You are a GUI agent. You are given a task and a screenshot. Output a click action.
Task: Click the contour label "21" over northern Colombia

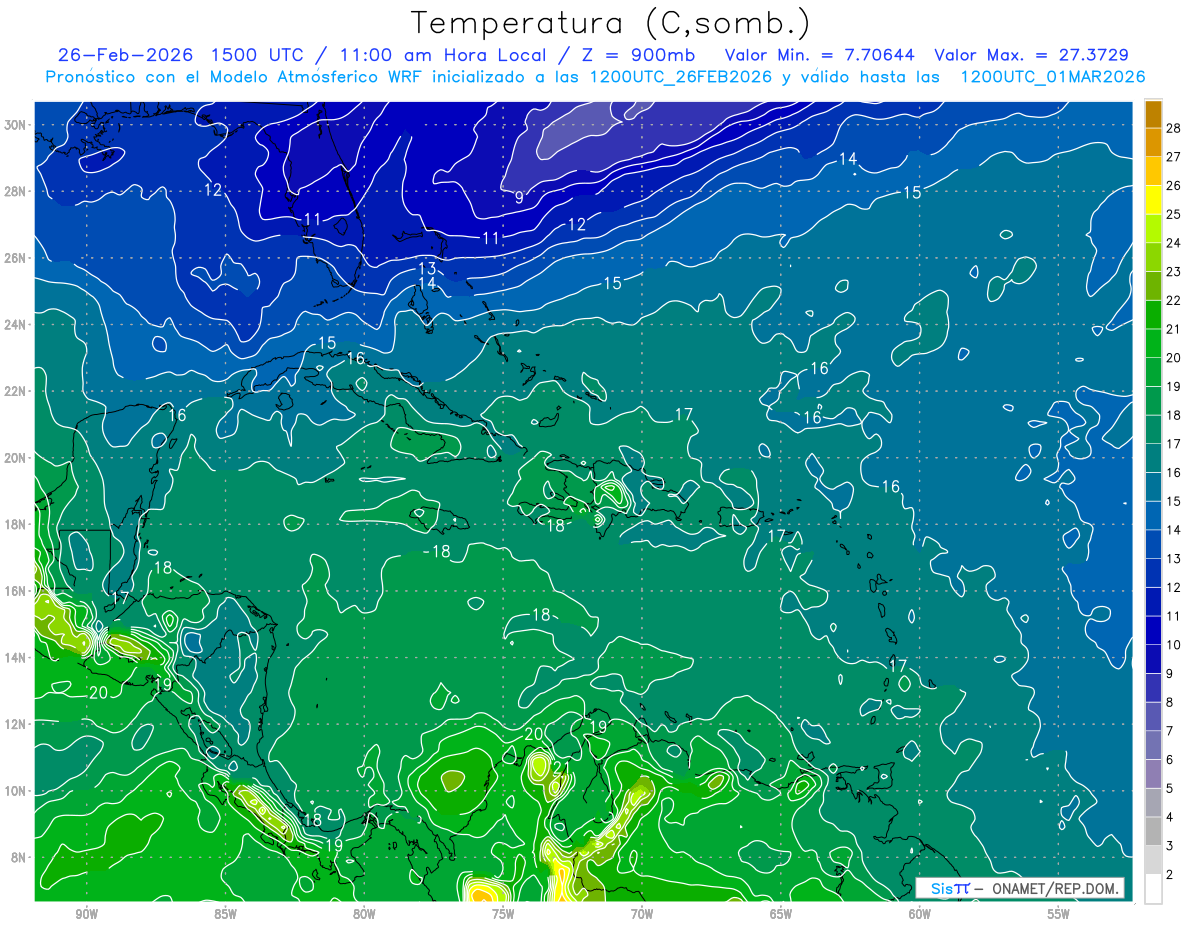(x=561, y=768)
